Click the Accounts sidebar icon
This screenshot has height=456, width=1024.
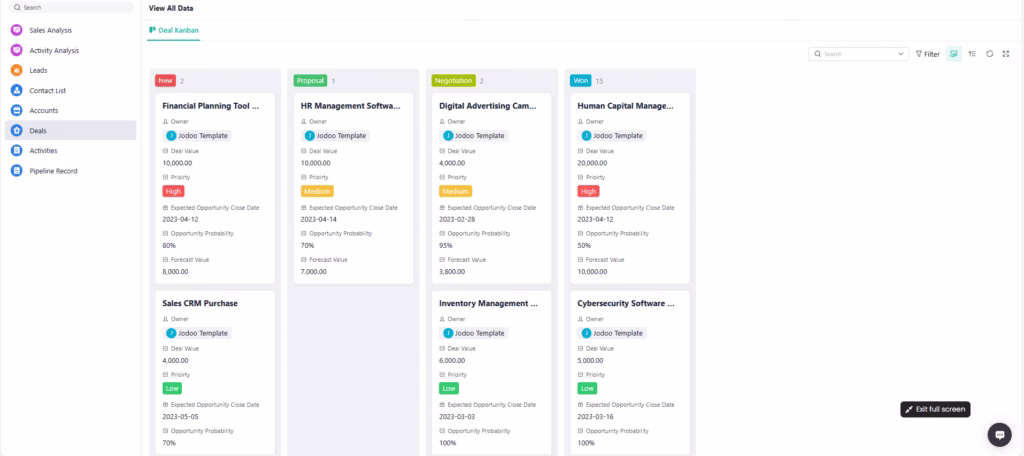tap(16, 110)
